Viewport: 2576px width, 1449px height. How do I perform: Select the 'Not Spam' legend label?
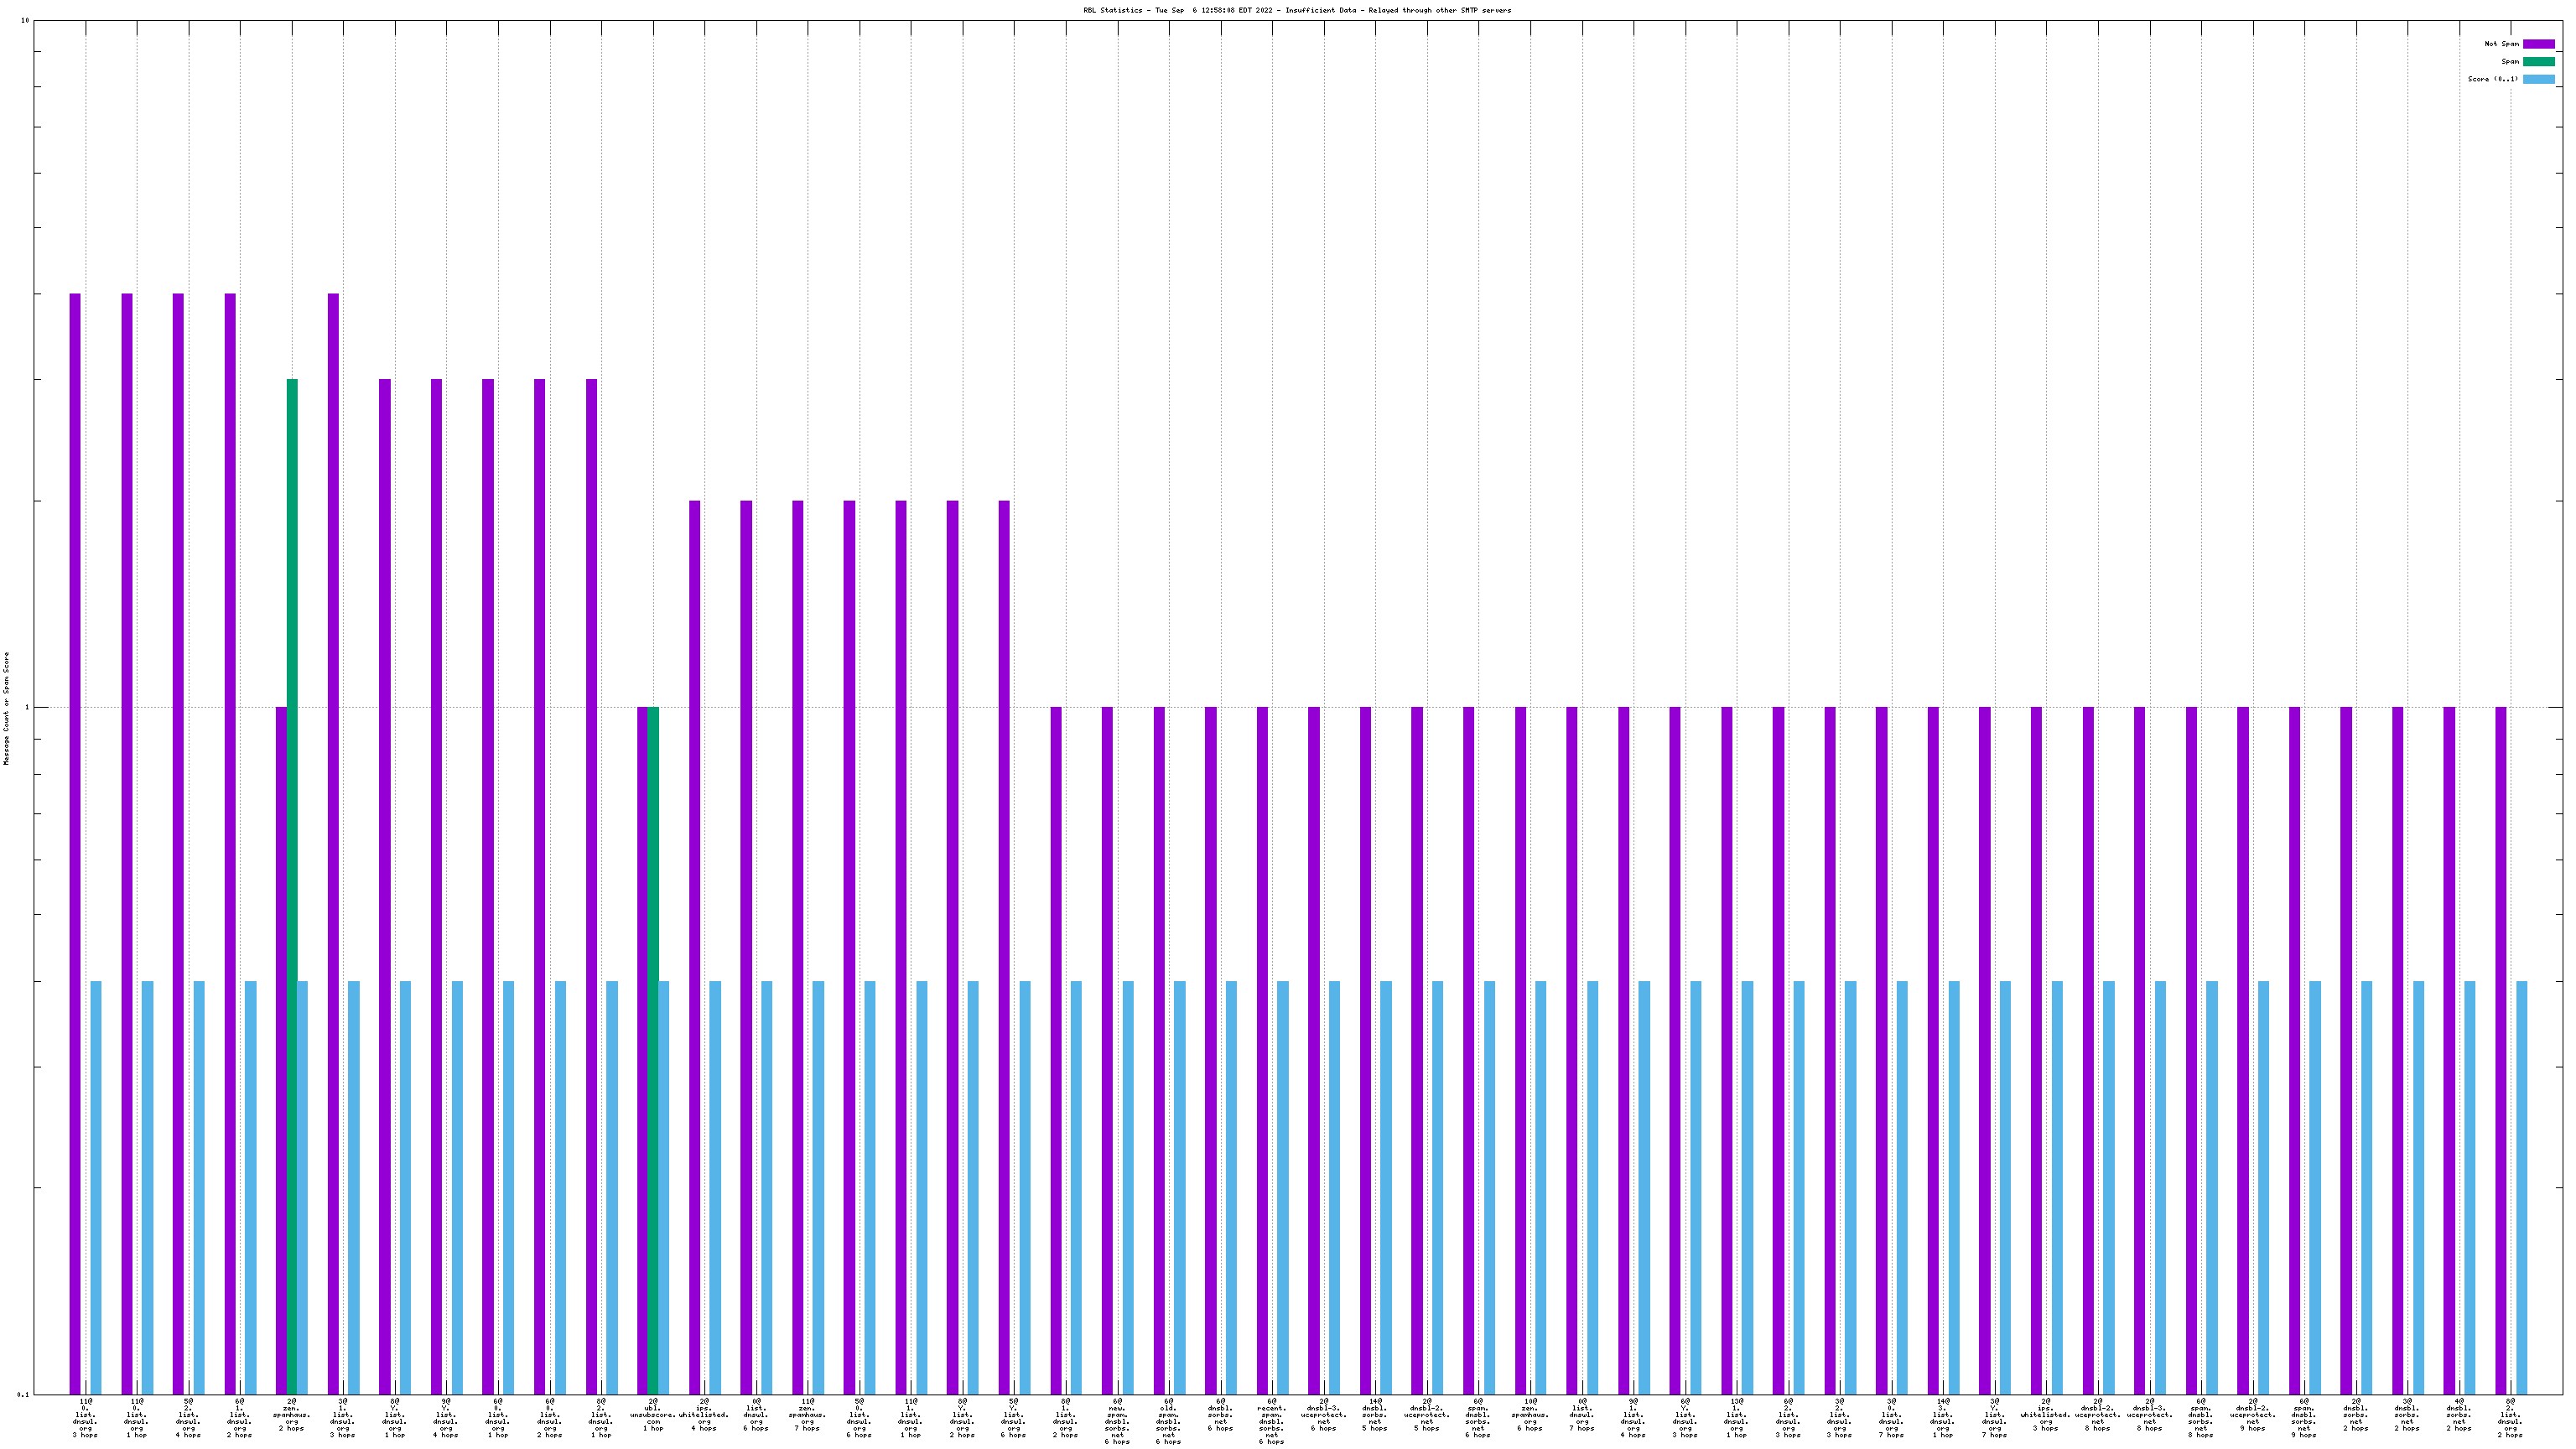2501,44
